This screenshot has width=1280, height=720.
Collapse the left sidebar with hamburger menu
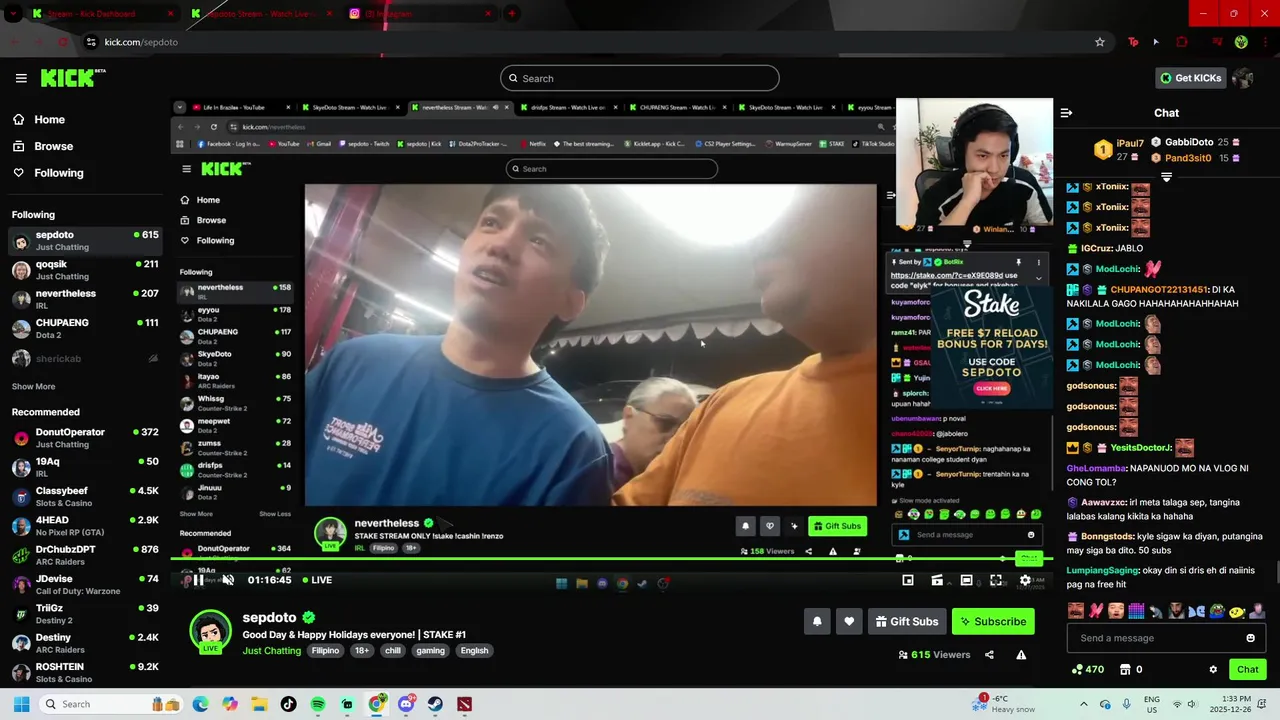21,78
